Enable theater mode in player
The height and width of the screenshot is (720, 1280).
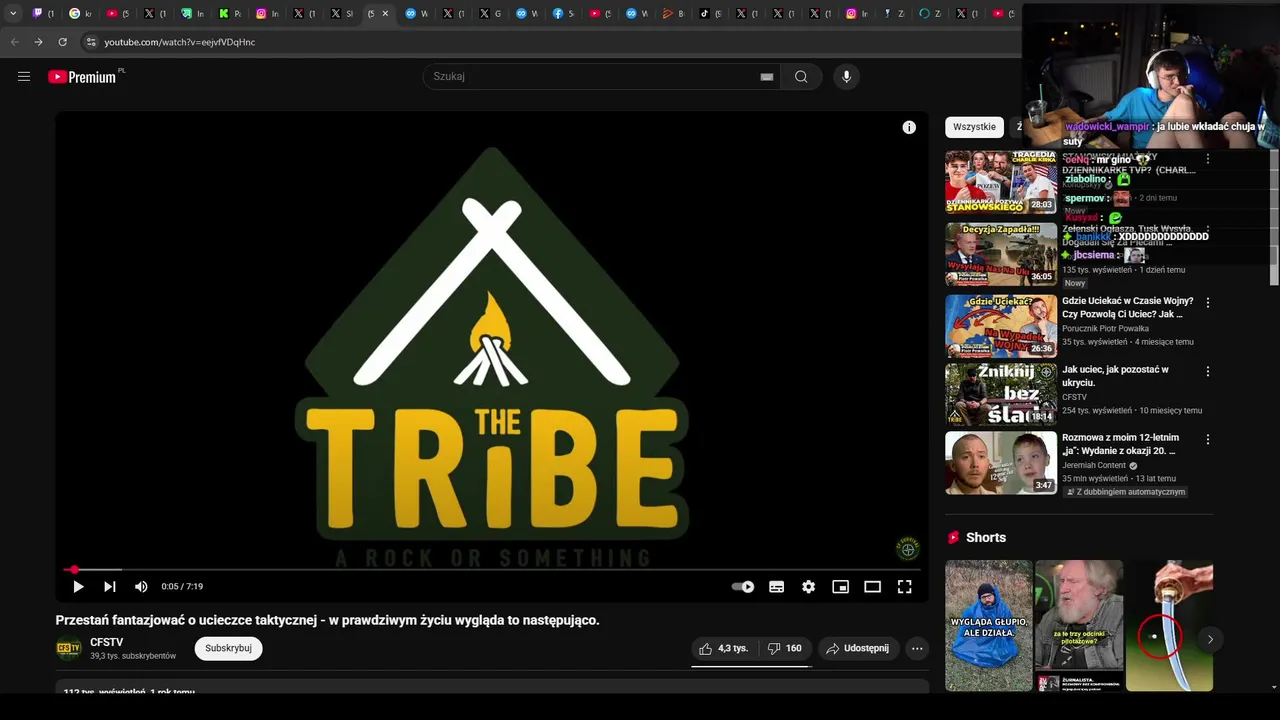pyautogui.click(x=872, y=587)
